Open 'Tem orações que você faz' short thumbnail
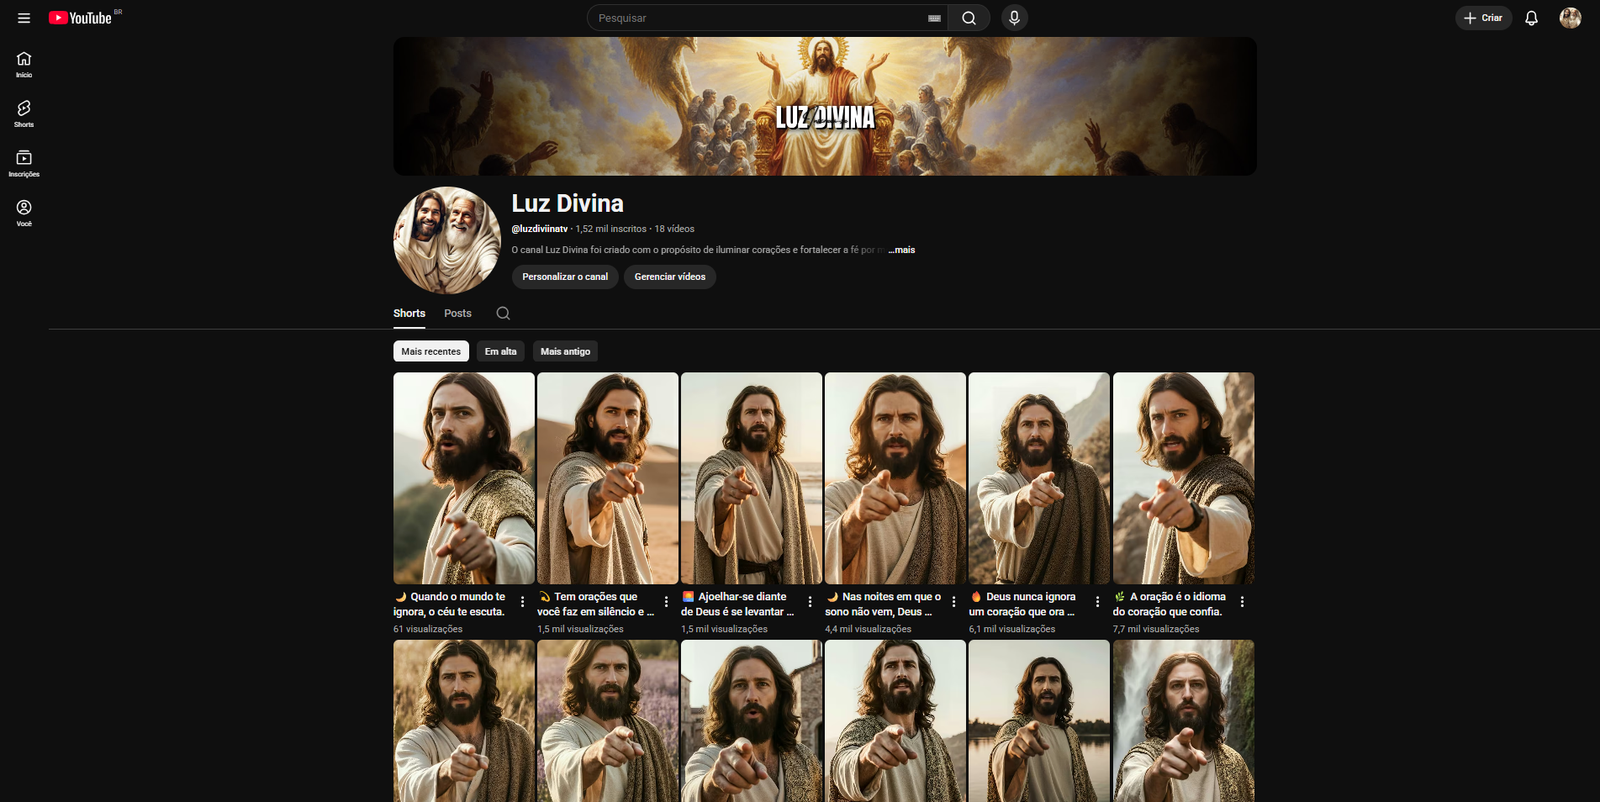Image resolution: width=1600 pixels, height=802 pixels. point(608,478)
